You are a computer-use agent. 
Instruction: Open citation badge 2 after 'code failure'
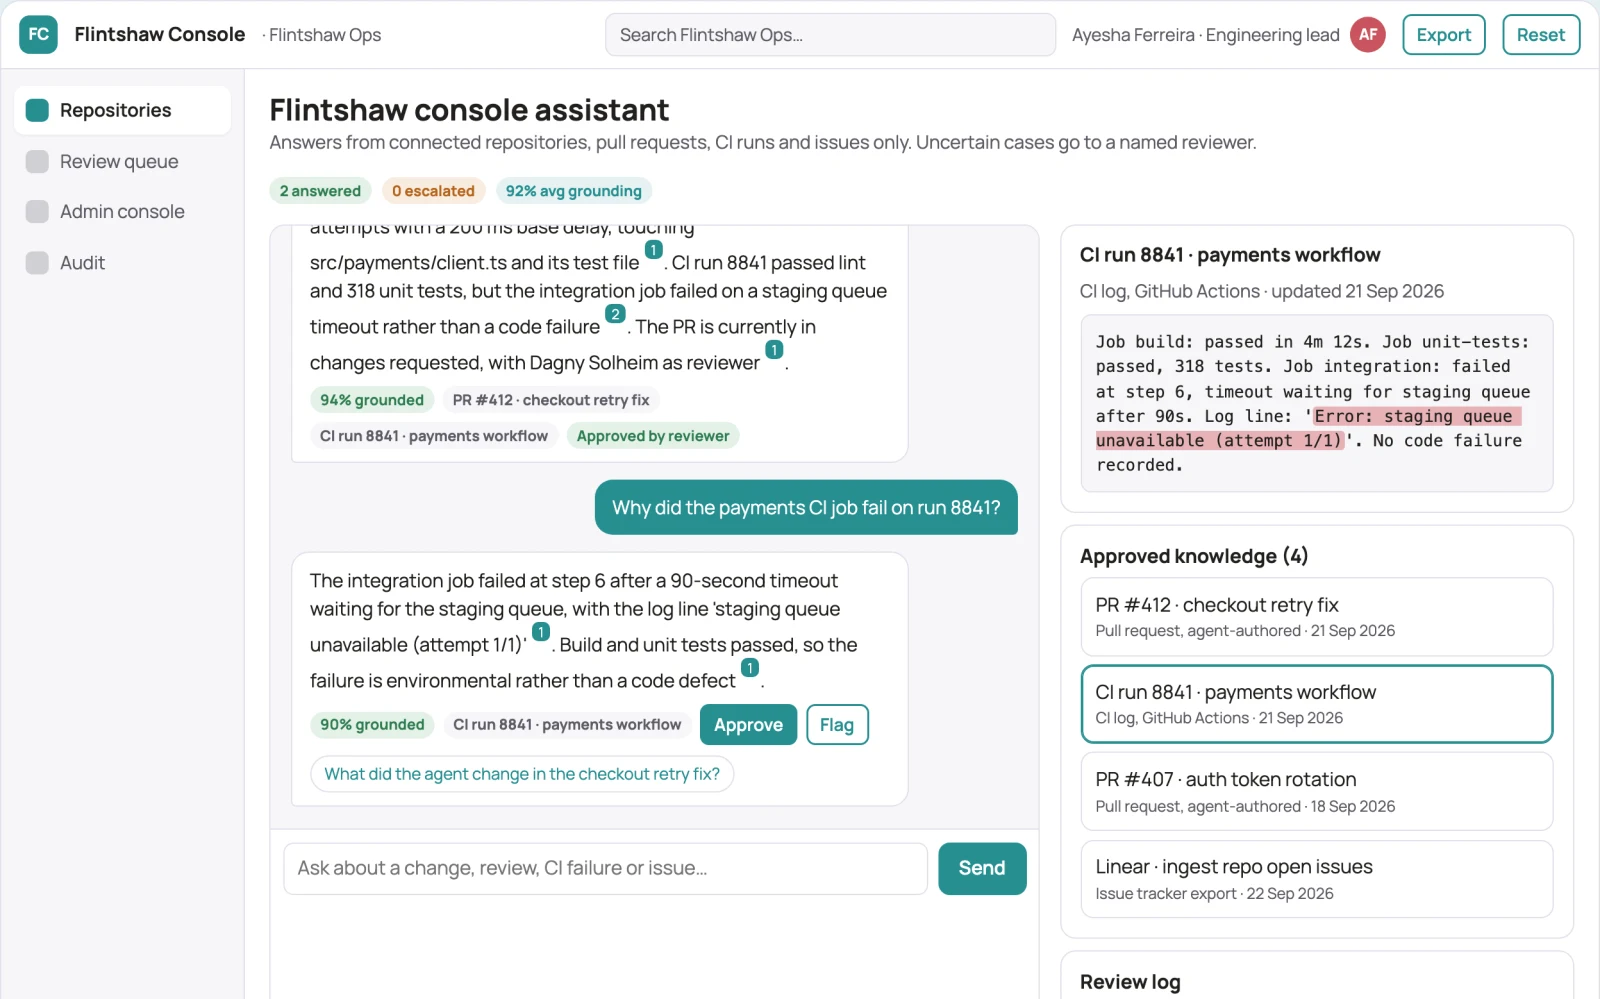pos(615,314)
